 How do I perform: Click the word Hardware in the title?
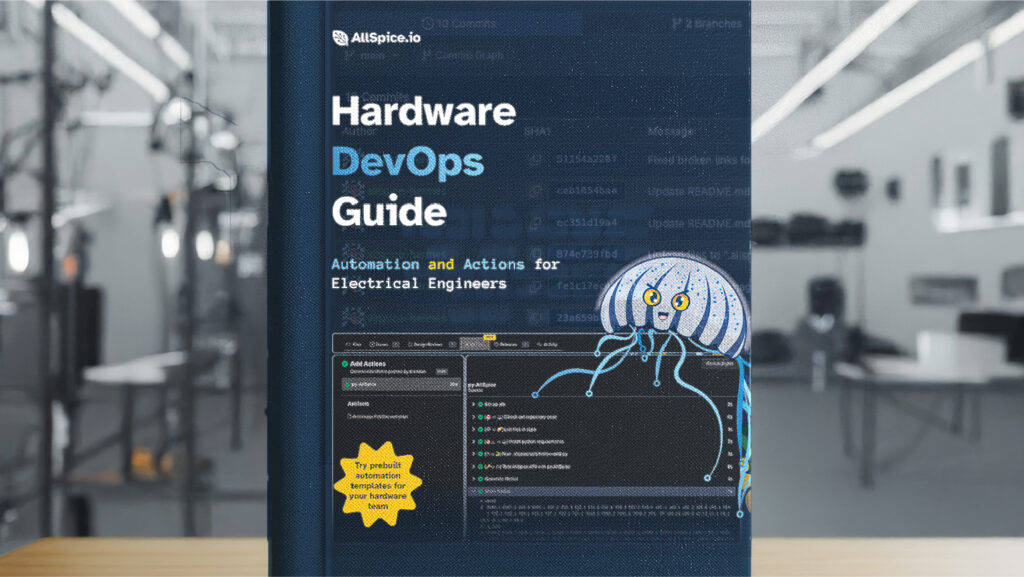pyautogui.click(x=423, y=112)
